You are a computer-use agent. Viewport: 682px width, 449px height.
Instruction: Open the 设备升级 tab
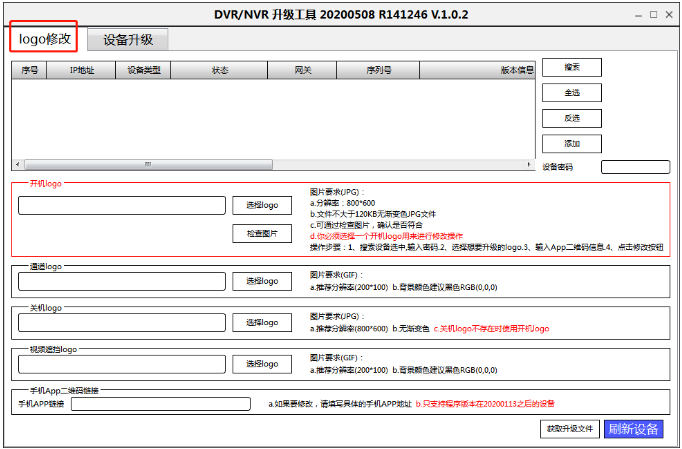(128, 40)
